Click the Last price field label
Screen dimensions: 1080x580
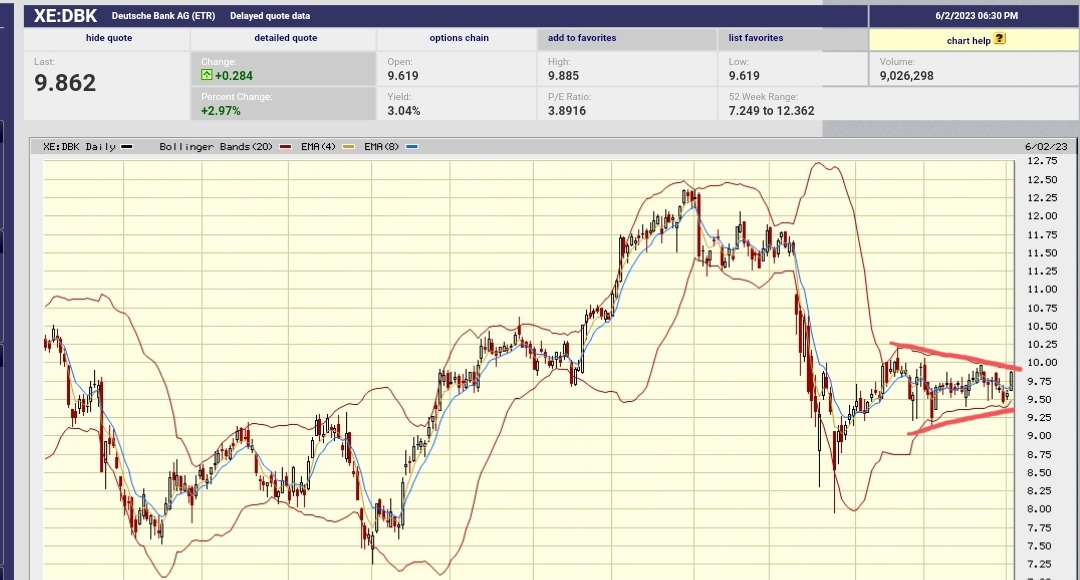pos(44,61)
